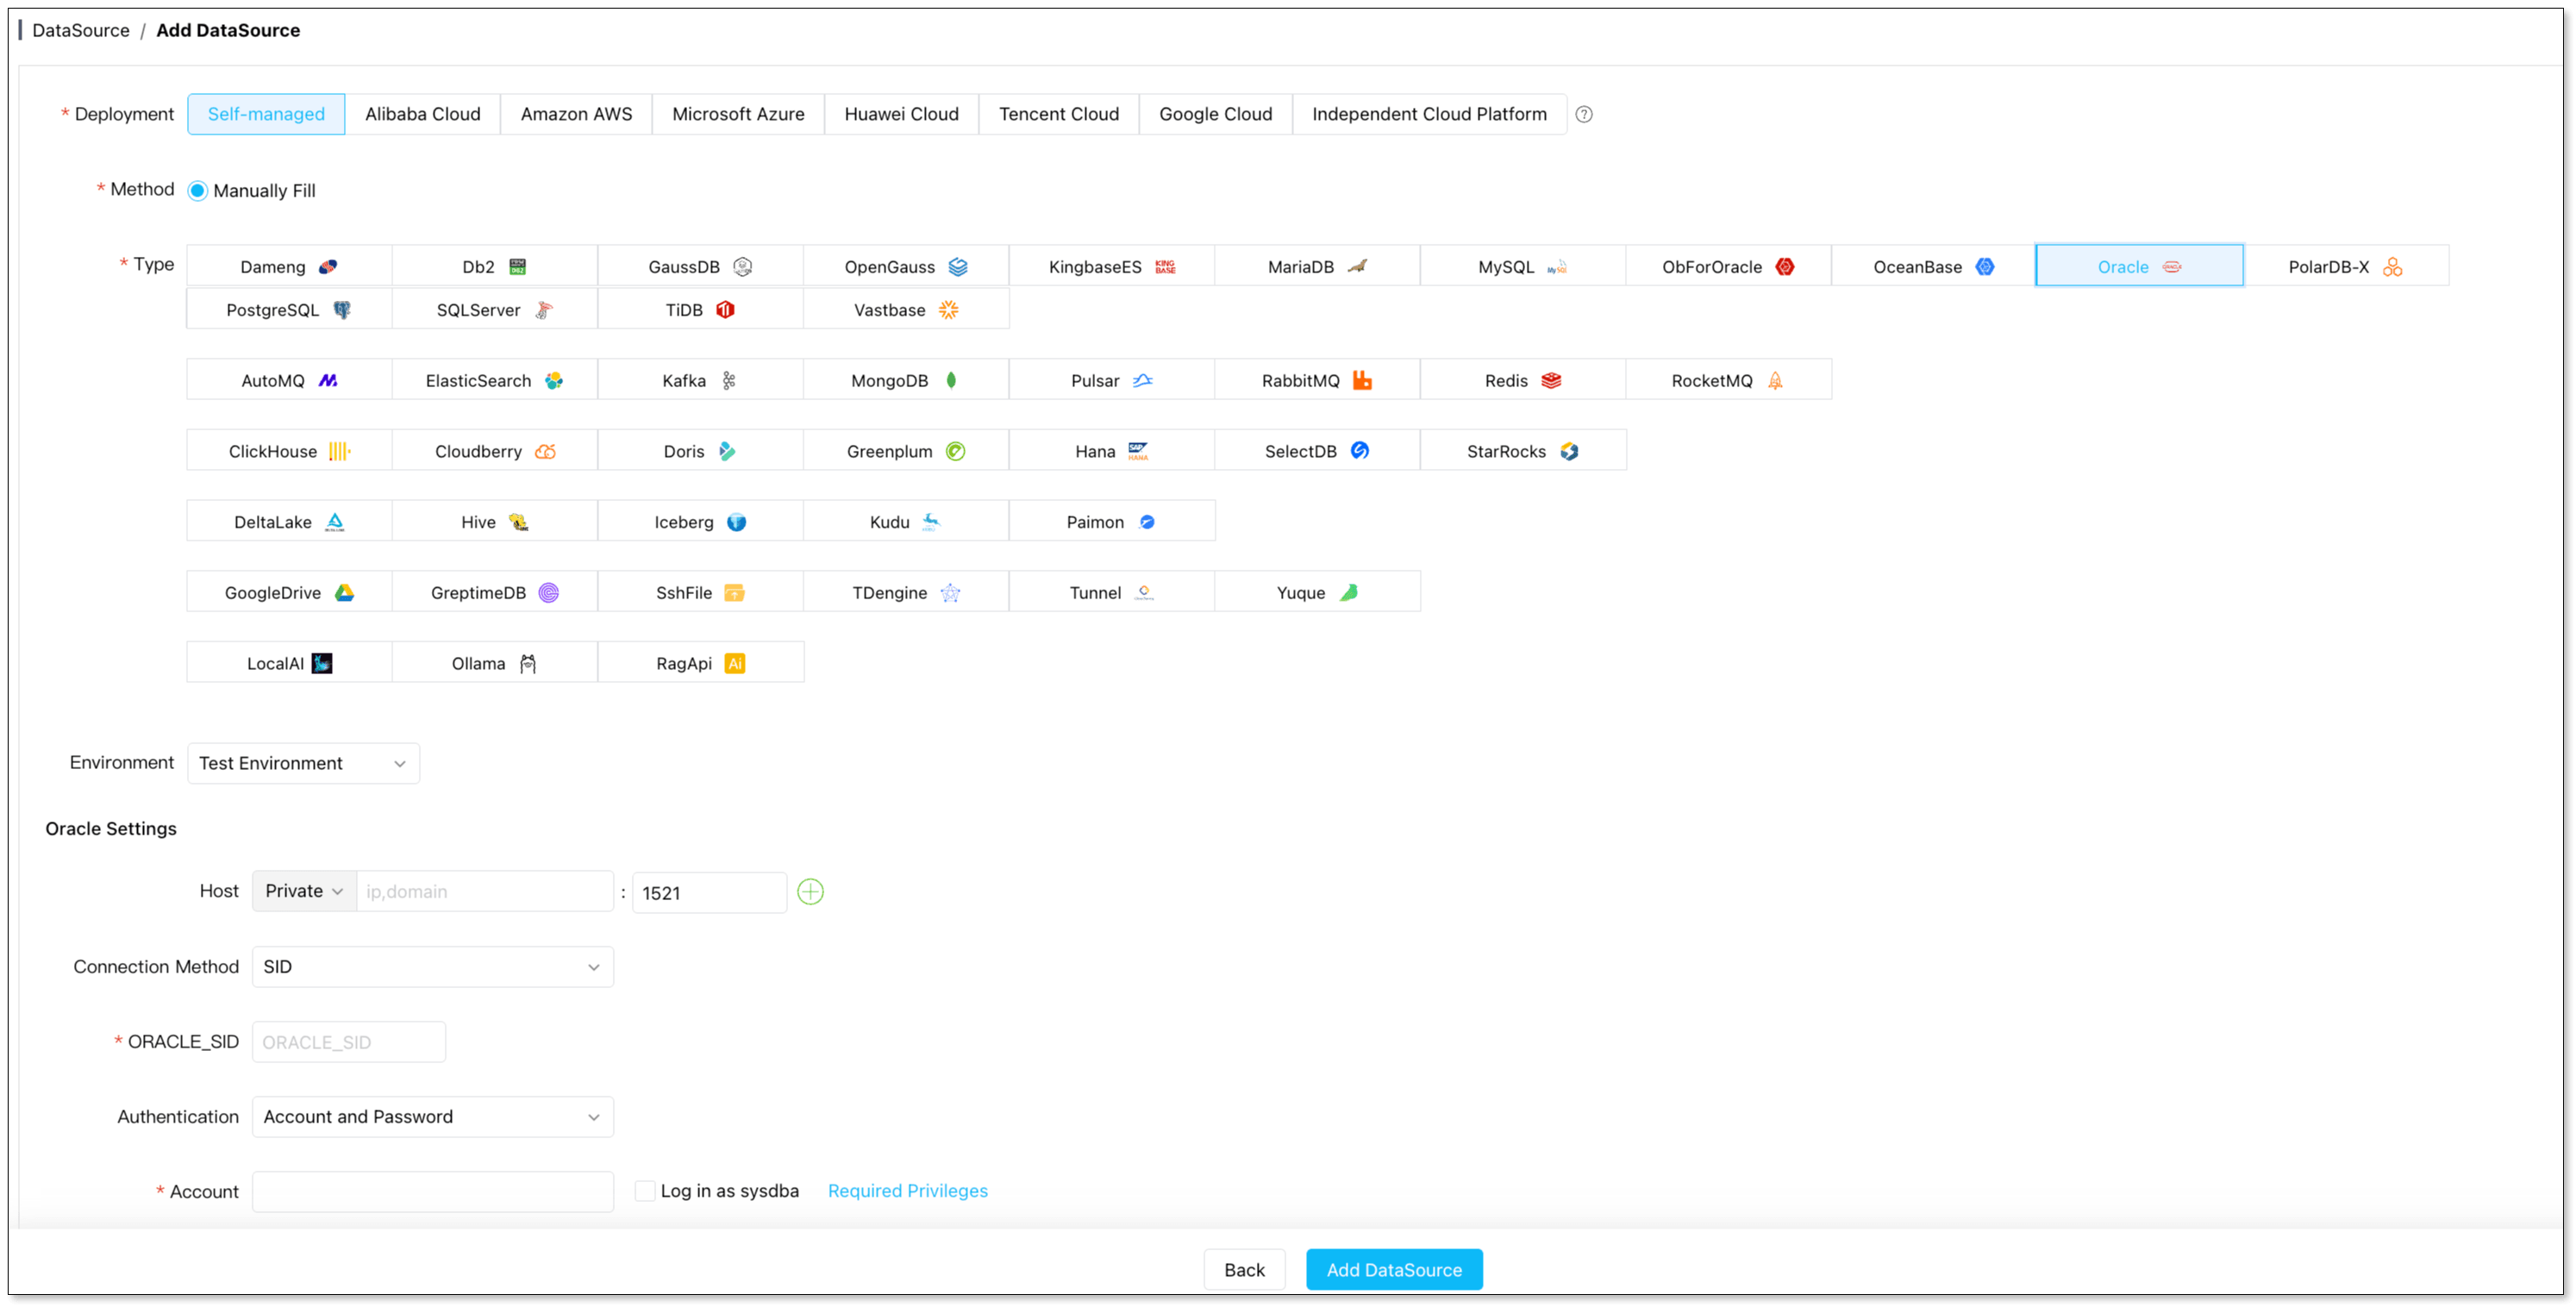Viewport: 2576px width, 1307px height.
Task: Select the Pulsar type
Action: click(1112, 380)
